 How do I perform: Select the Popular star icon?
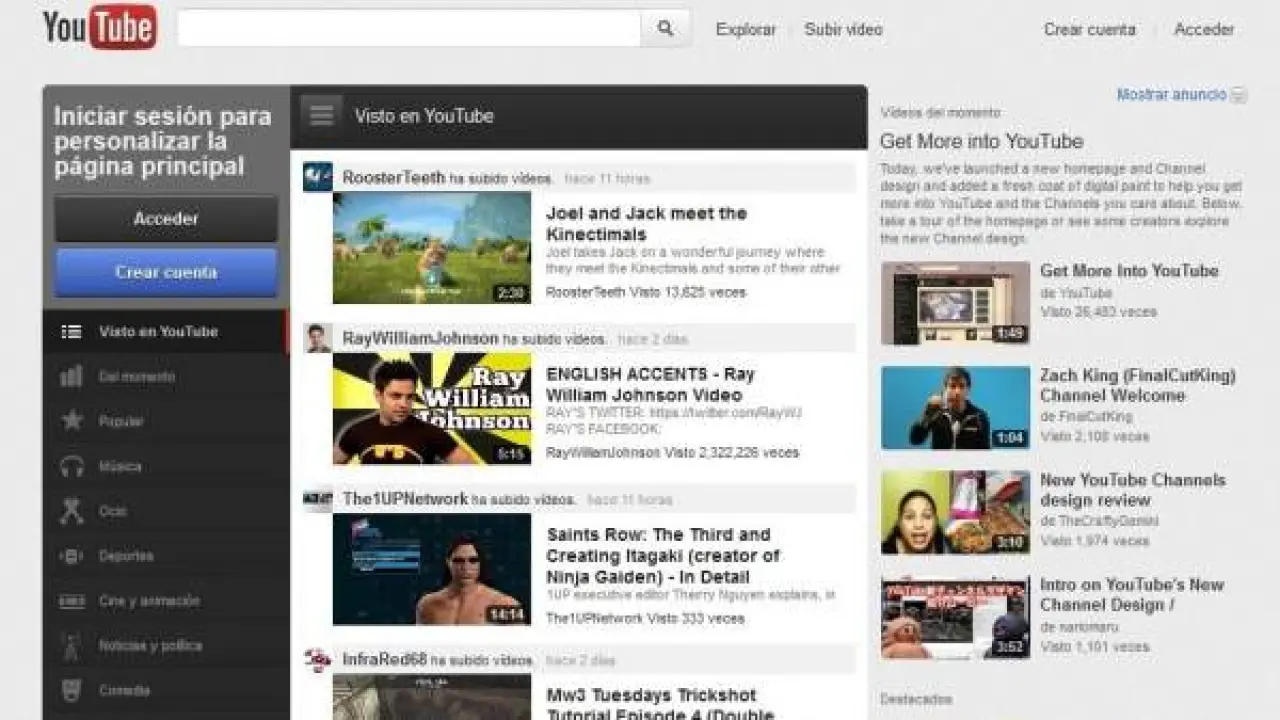coord(72,421)
